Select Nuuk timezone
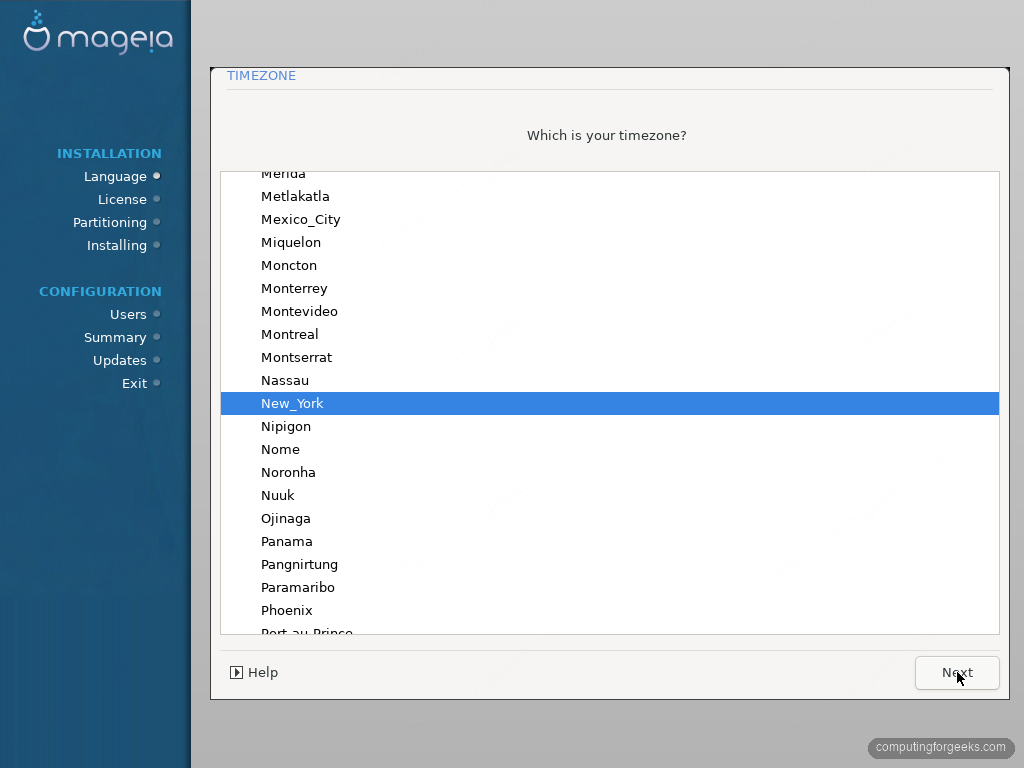This screenshot has width=1024, height=768. click(x=609, y=495)
